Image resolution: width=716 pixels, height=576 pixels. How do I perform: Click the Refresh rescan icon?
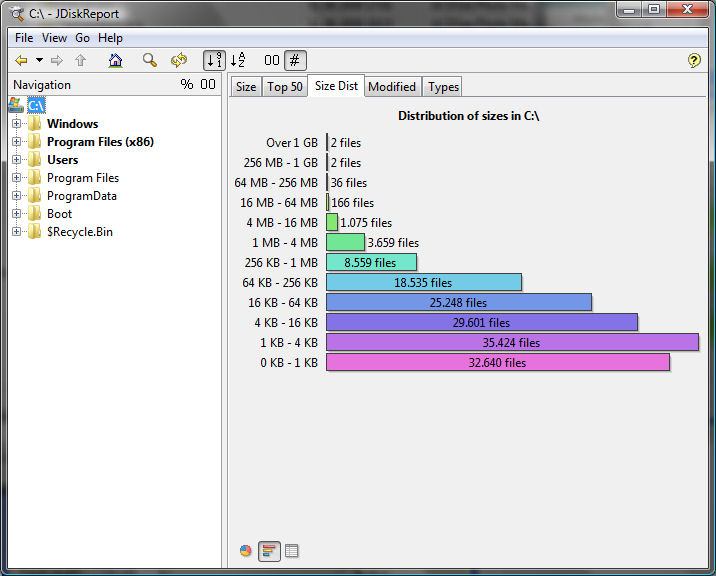(x=179, y=60)
